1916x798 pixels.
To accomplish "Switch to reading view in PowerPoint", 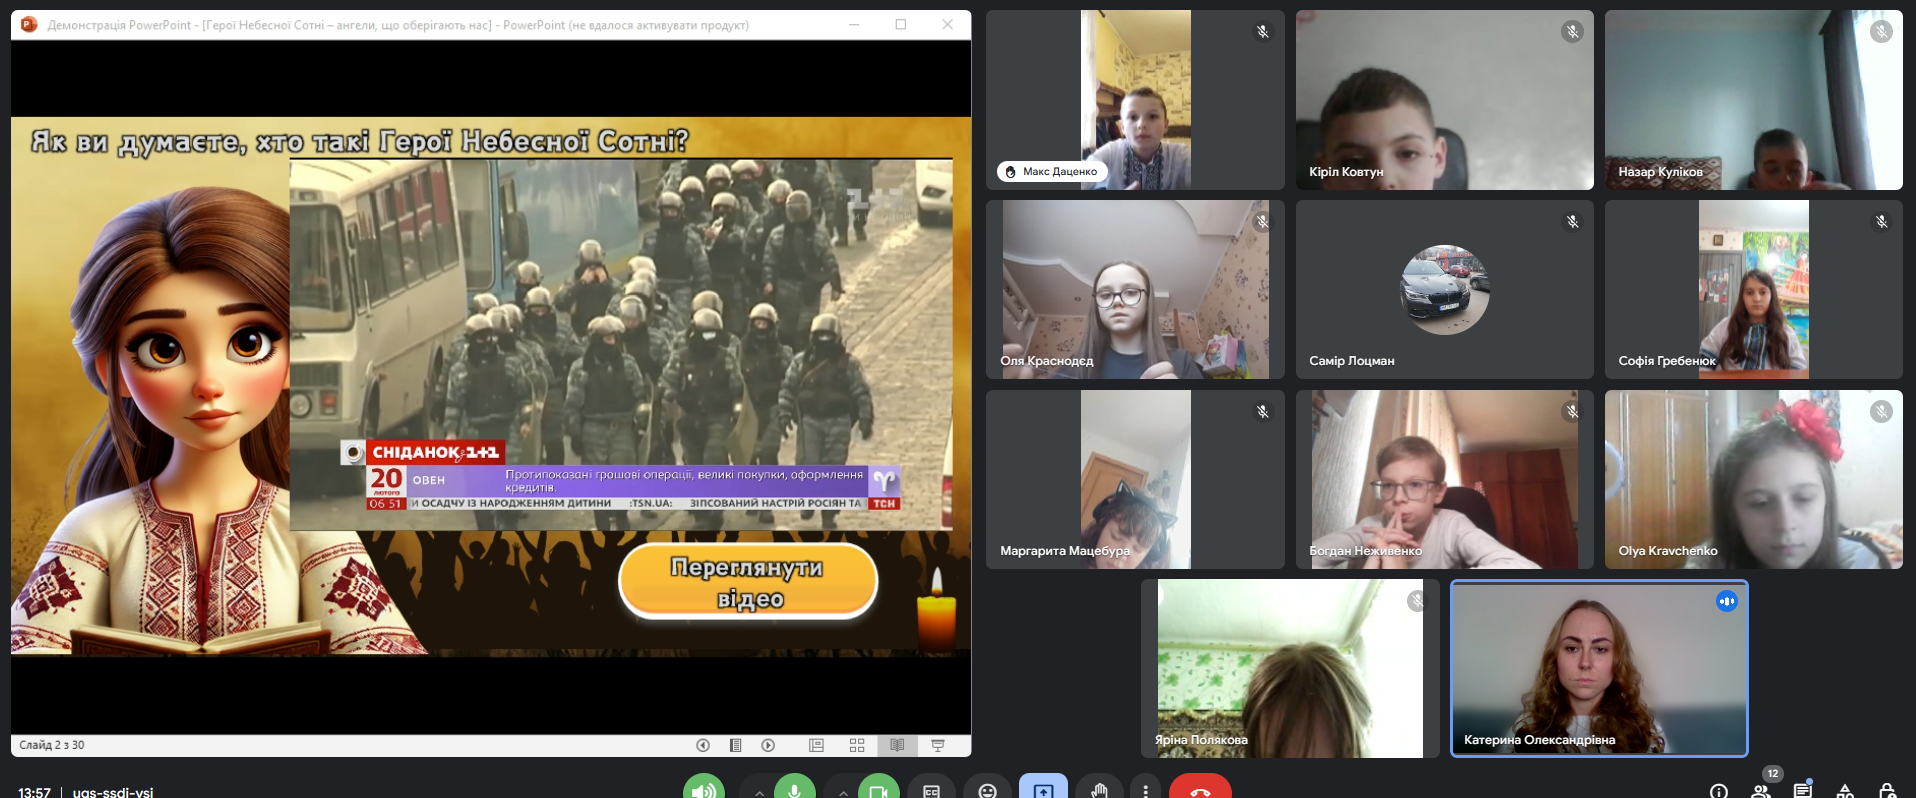I will [x=897, y=745].
